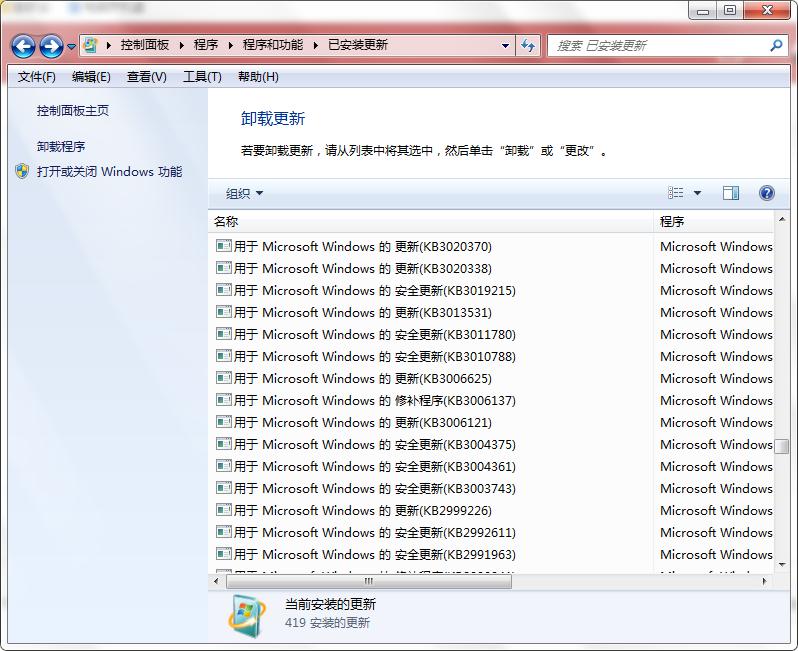The image size is (798, 651).
Task: Click 控制面板 in the breadcrumb path
Action: pyautogui.click(x=145, y=45)
